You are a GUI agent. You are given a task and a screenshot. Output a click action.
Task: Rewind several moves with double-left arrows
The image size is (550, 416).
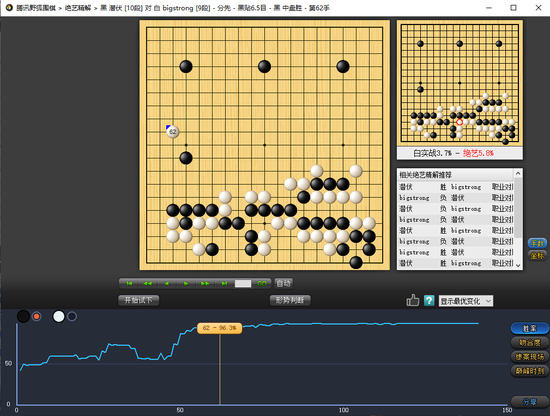click(x=148, y=283)
